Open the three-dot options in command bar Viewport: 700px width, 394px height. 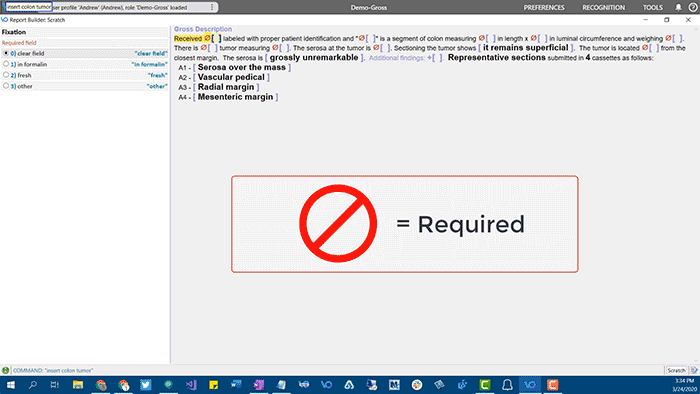[212, 7]
